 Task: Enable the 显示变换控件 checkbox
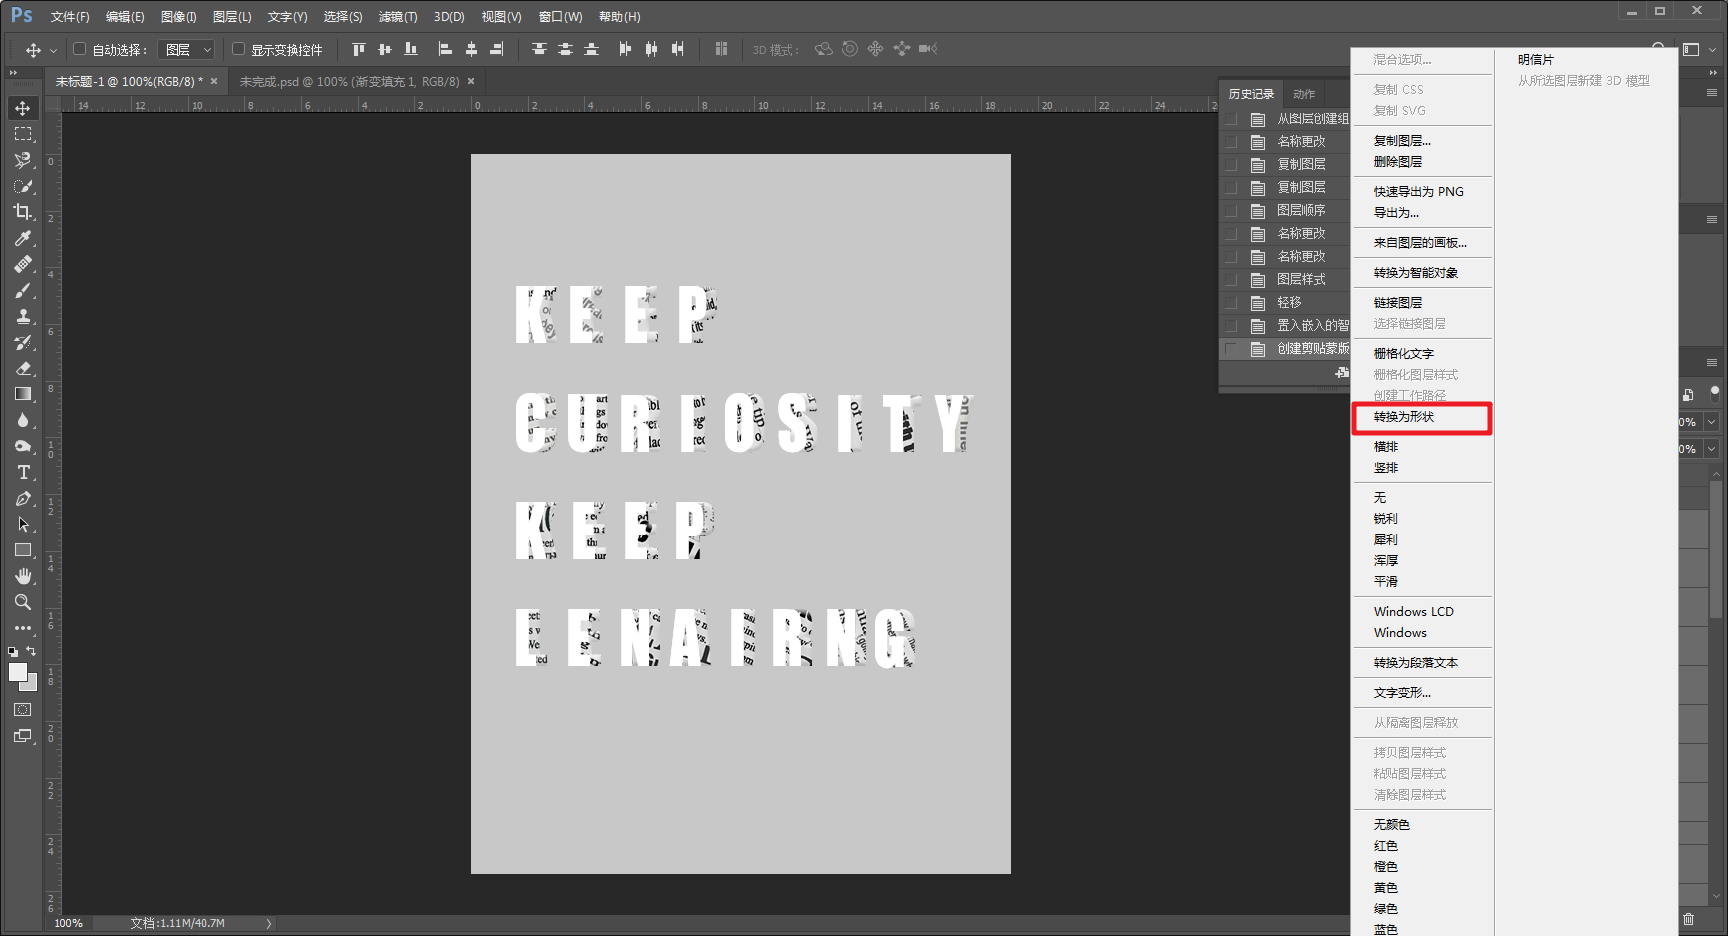(238, 49)
